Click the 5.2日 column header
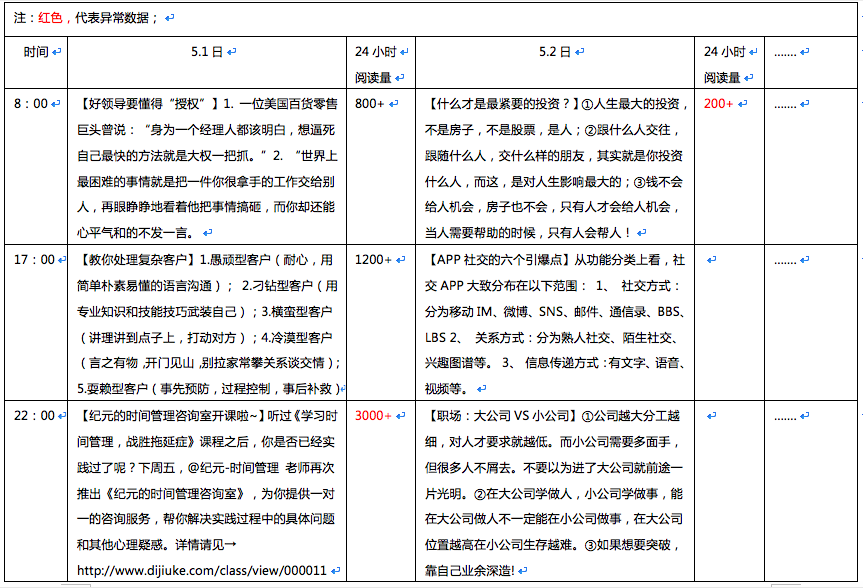Screen dimensions: 863x588 555,51
